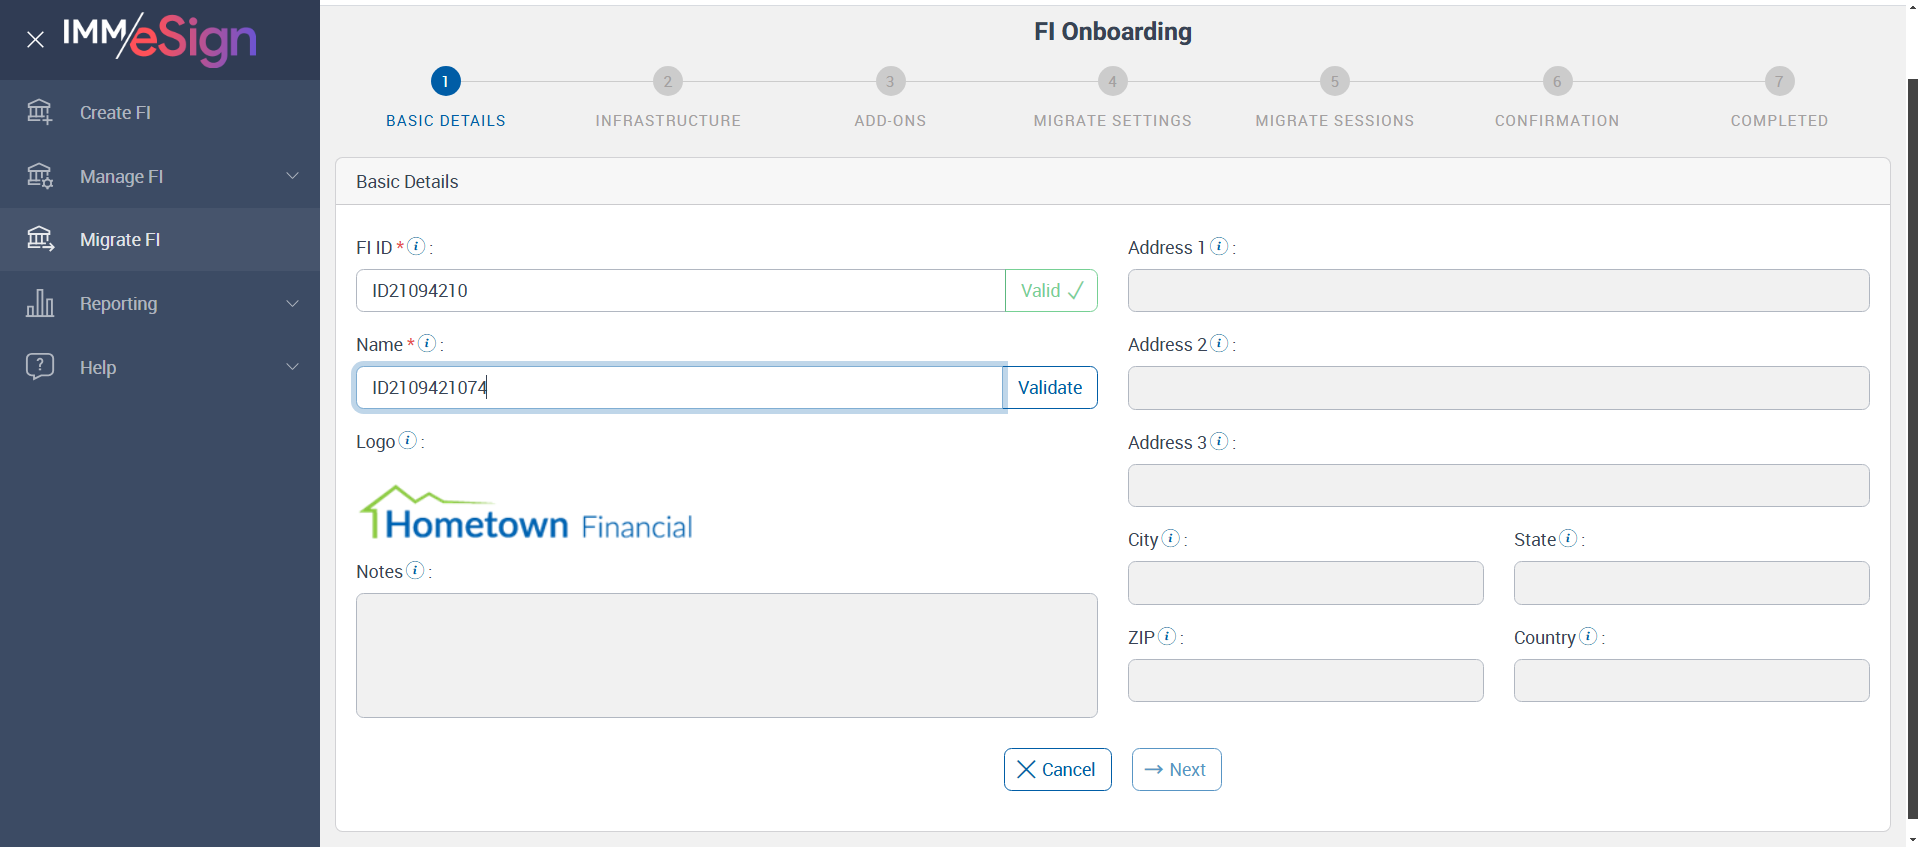This screenshot has height=847, width=1920.
Task: Click the Country info icon
Action: tap(1588, 636)
